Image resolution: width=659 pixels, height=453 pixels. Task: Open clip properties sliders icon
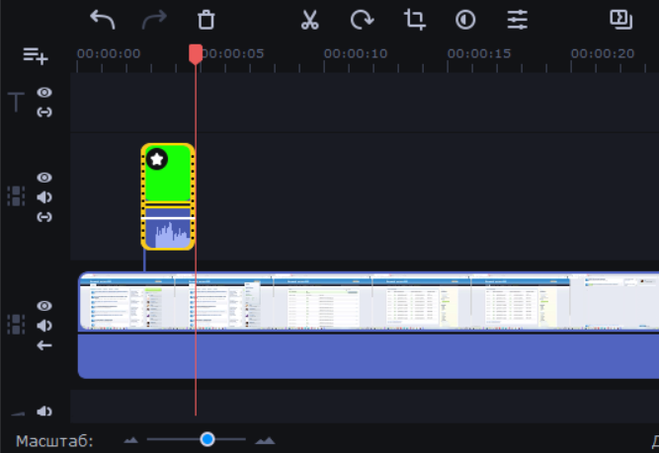coord(517,19)
